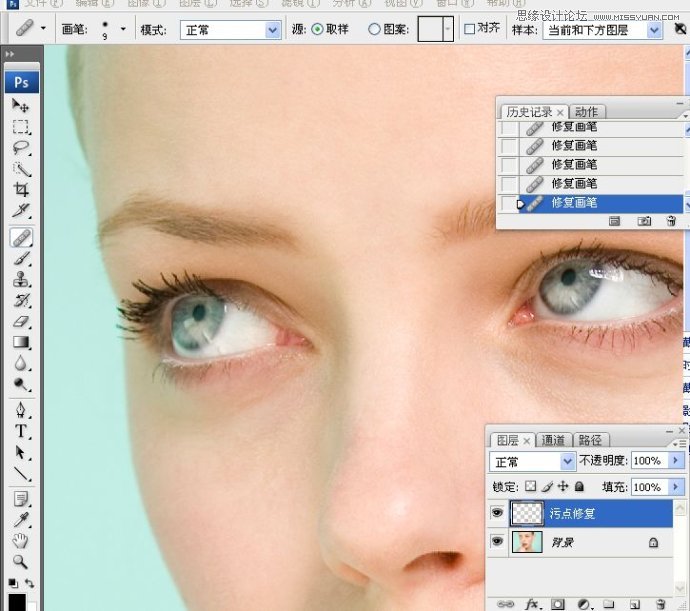Open the layer style fx menu
Image resolution: width=690 pixels, height=611 pixels.
(x=532, y=604)
